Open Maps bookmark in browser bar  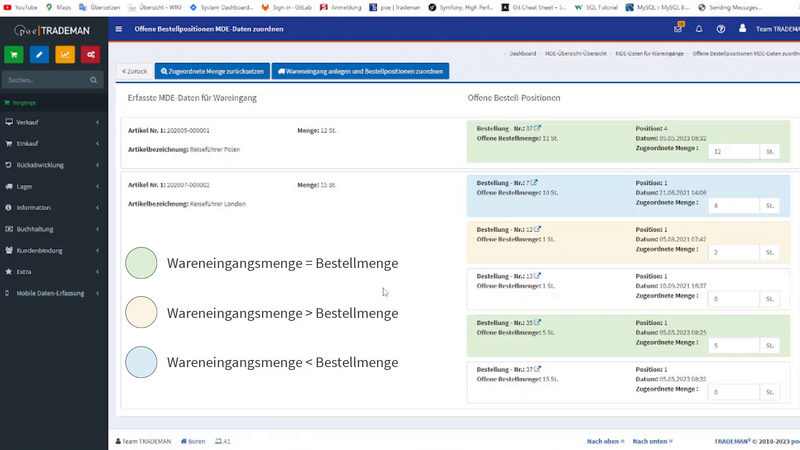[x=59, y=7]
